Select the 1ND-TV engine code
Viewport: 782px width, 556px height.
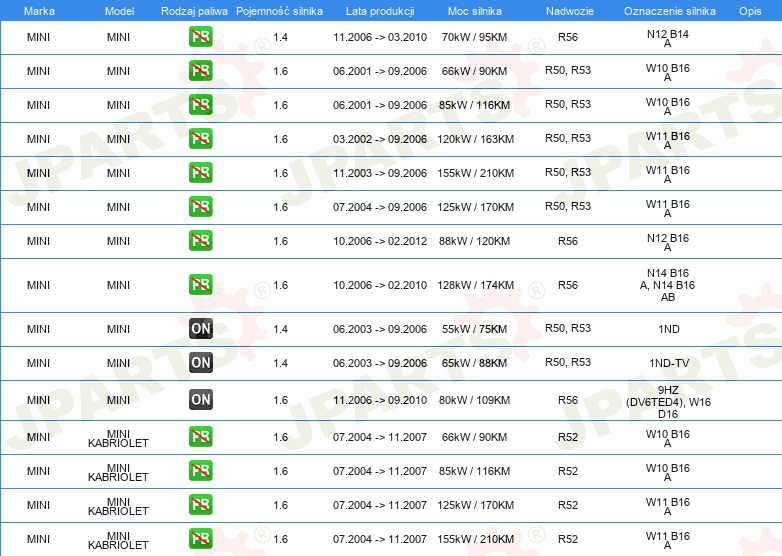(669, 363)
